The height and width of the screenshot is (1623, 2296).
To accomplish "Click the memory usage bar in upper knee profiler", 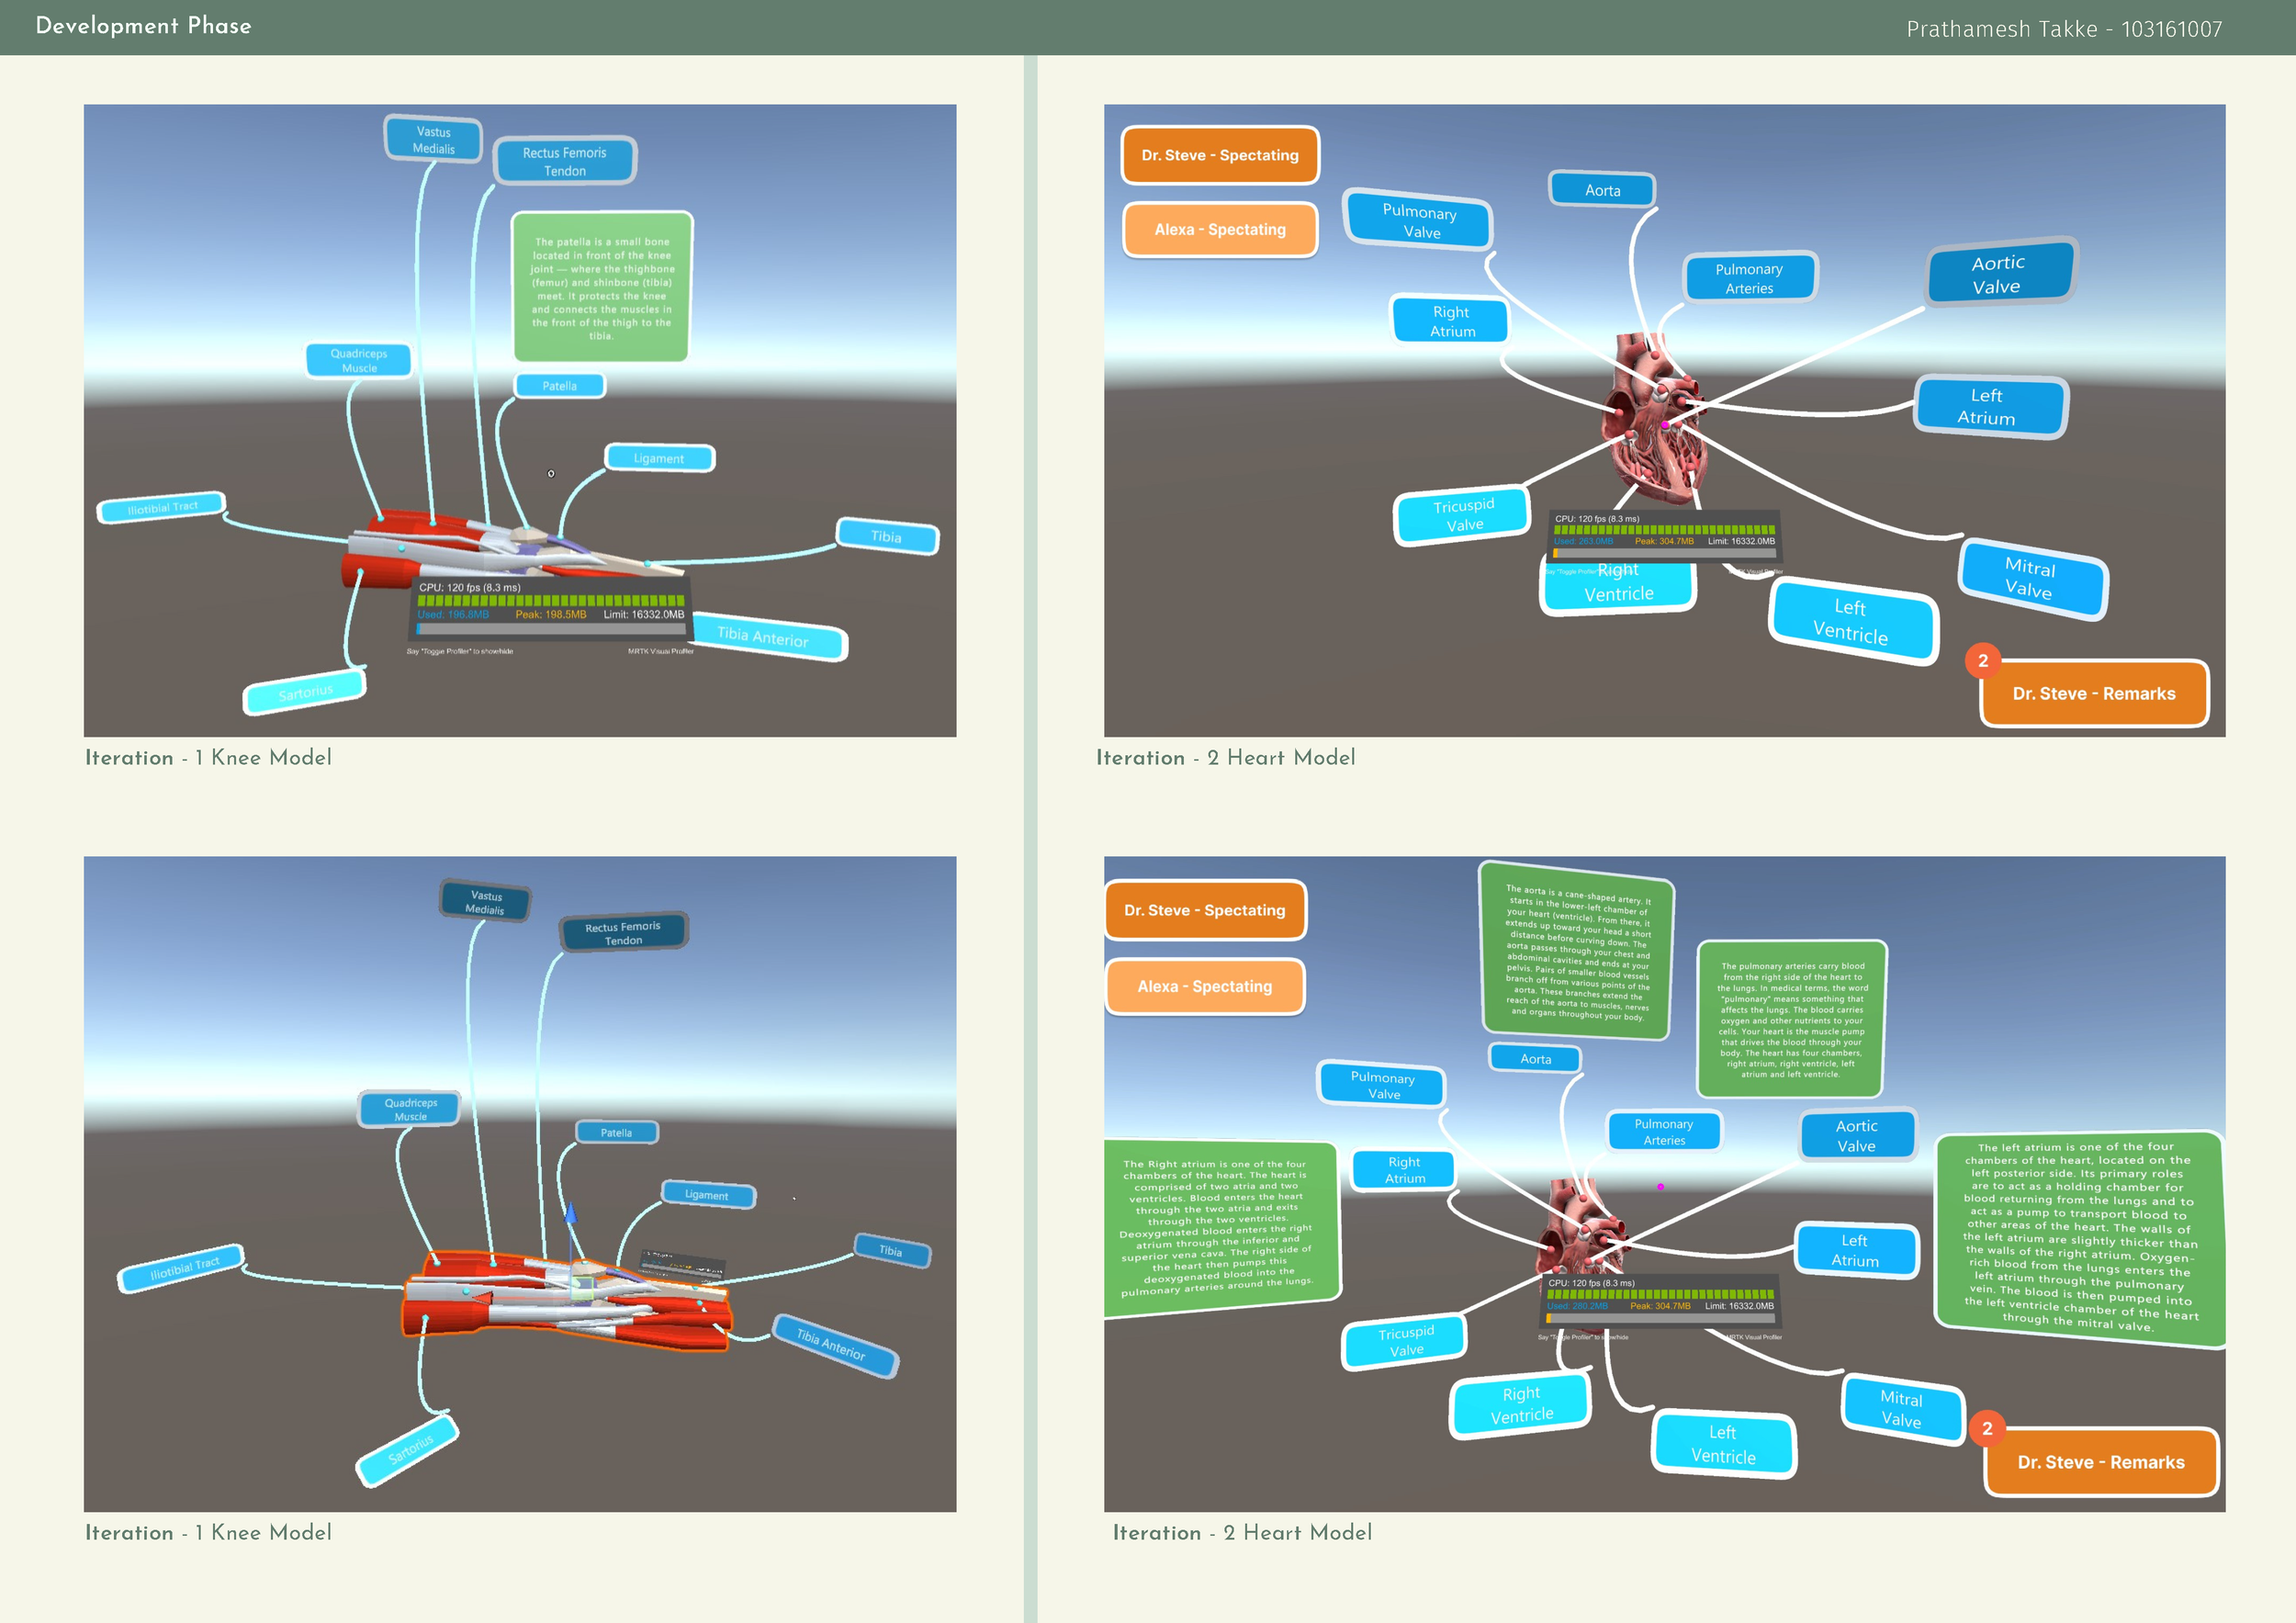I will (x=550, y=629).
